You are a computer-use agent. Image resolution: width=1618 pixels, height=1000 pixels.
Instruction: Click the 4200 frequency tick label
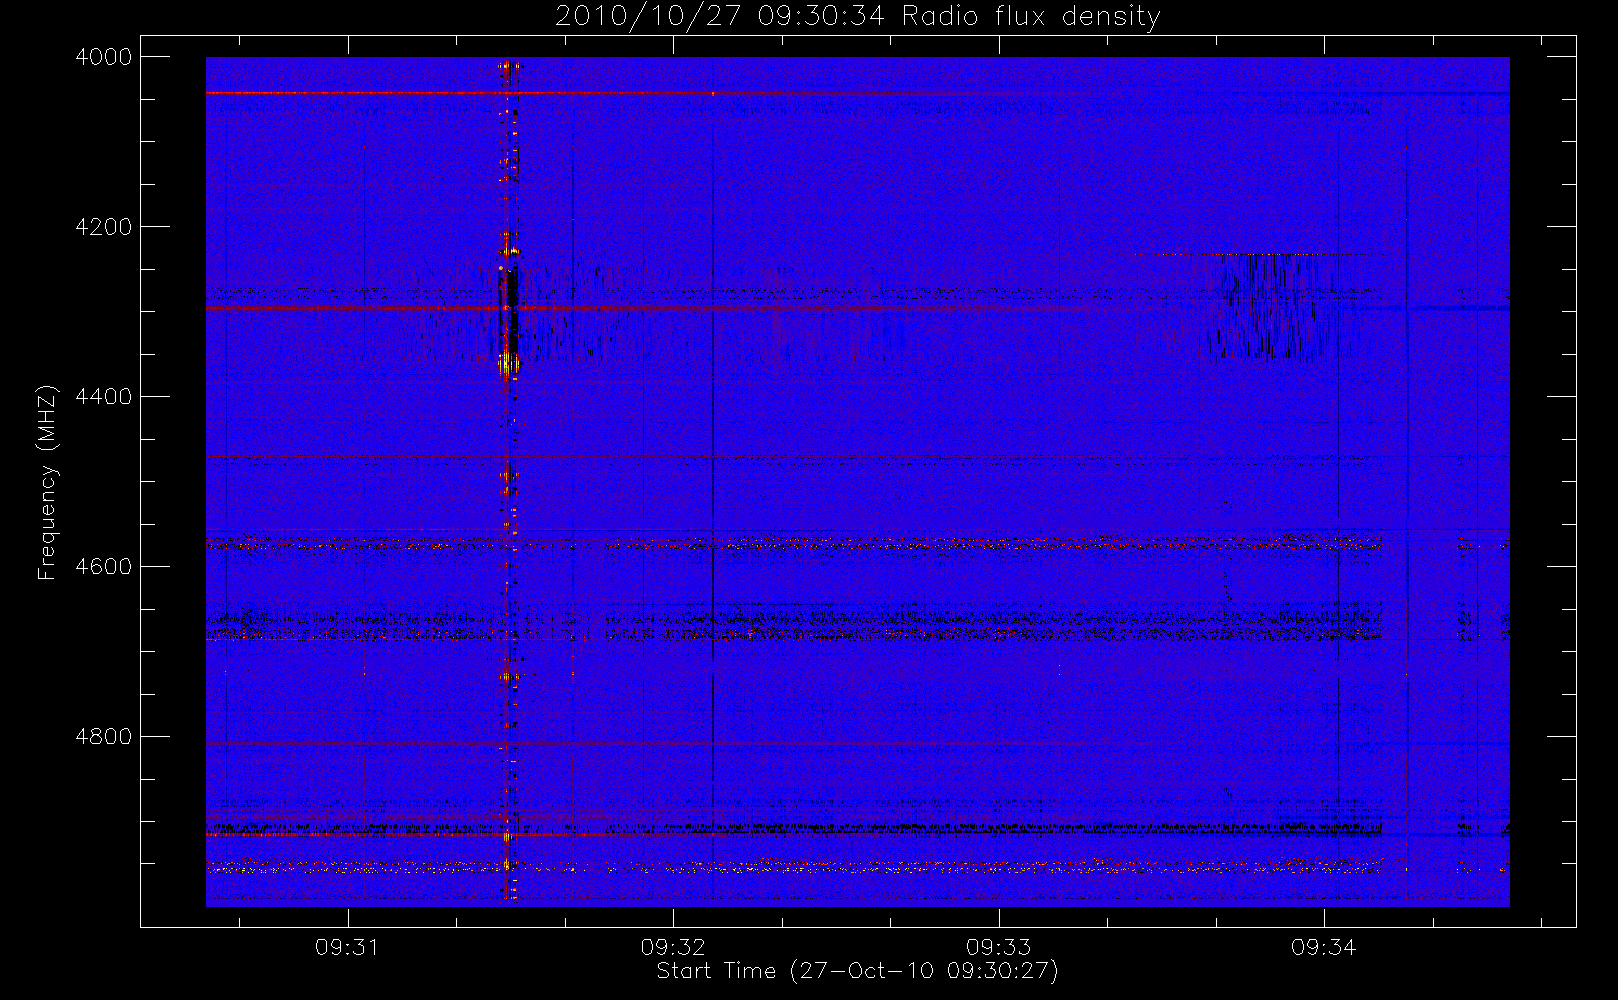104,227
